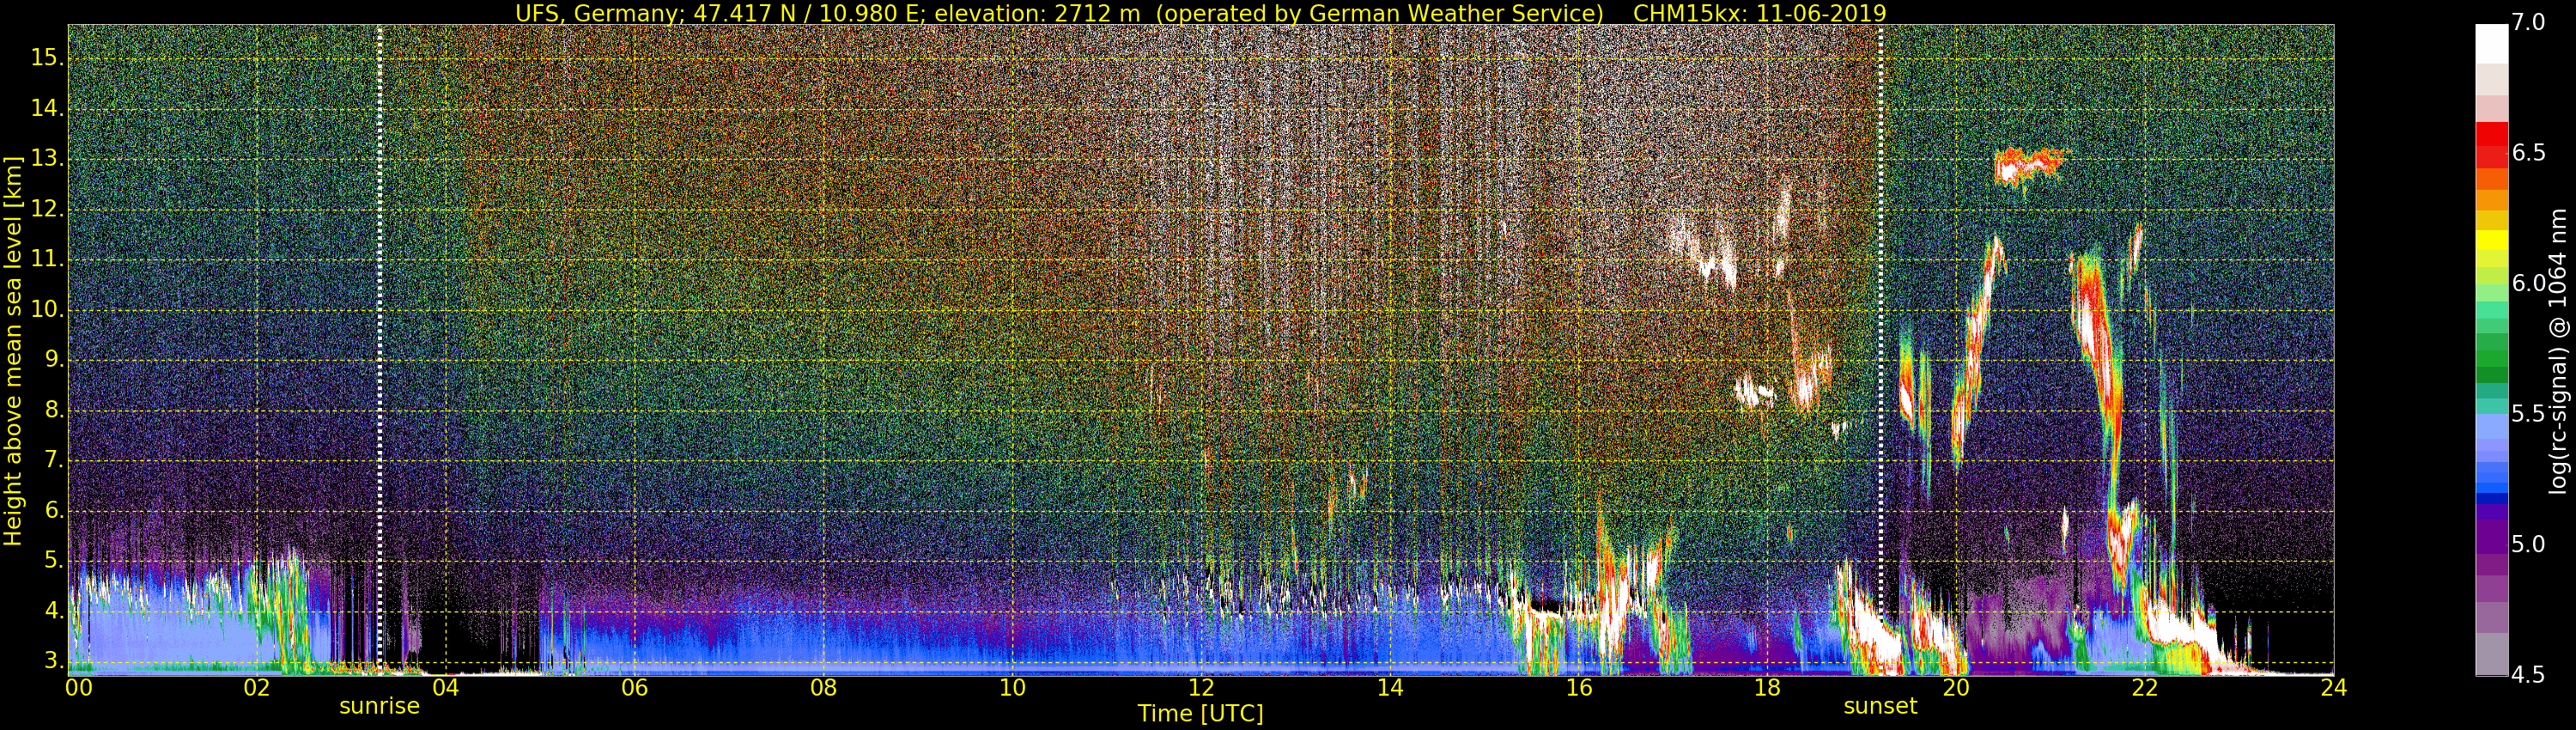The width and height of the screenshot is (2576, 730).
Task: Click the height tick label '9.'
Action: (53, 360)
